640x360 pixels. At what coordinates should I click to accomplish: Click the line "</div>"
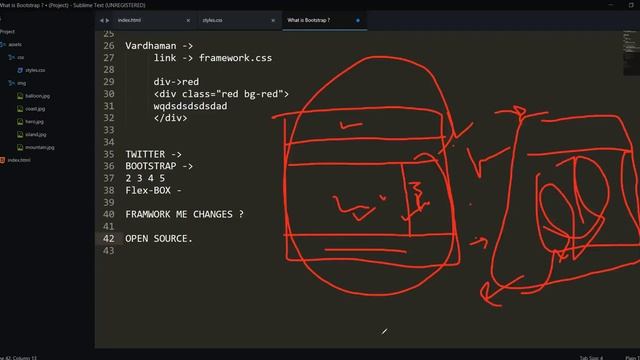tap(170, 118)
